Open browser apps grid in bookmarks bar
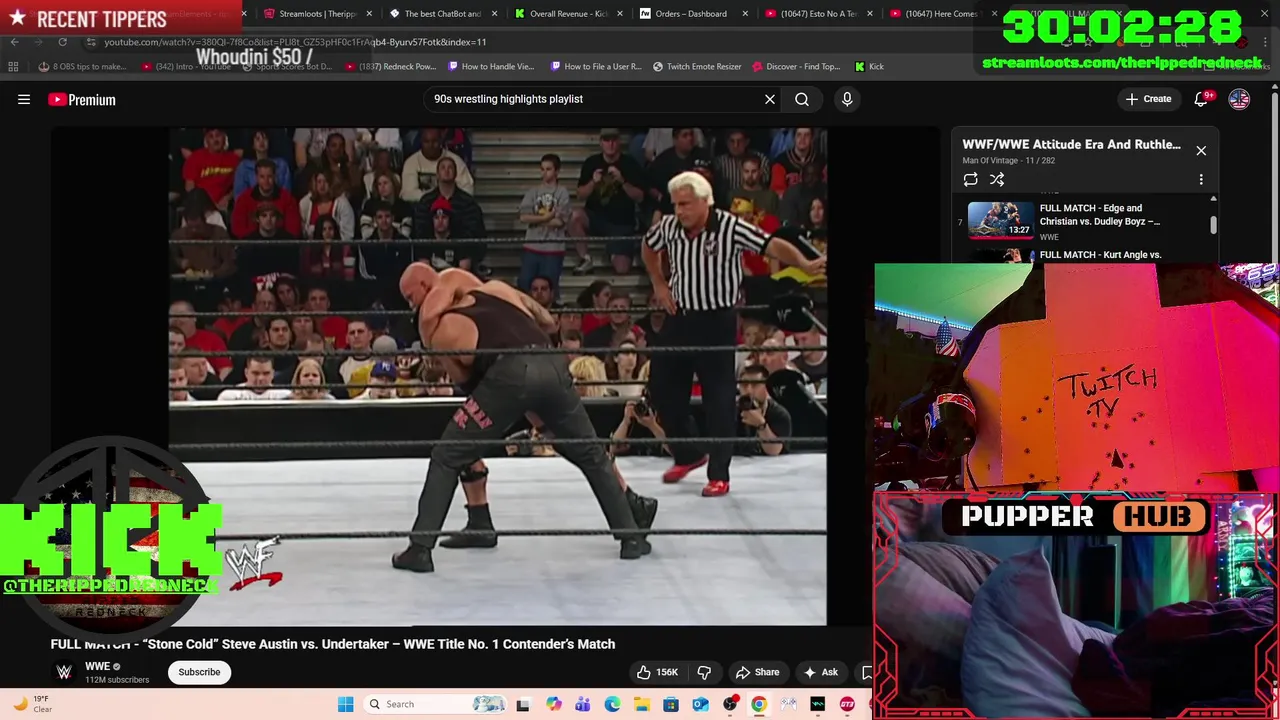Screen dimensions: 1280x720 coord(13,66)
